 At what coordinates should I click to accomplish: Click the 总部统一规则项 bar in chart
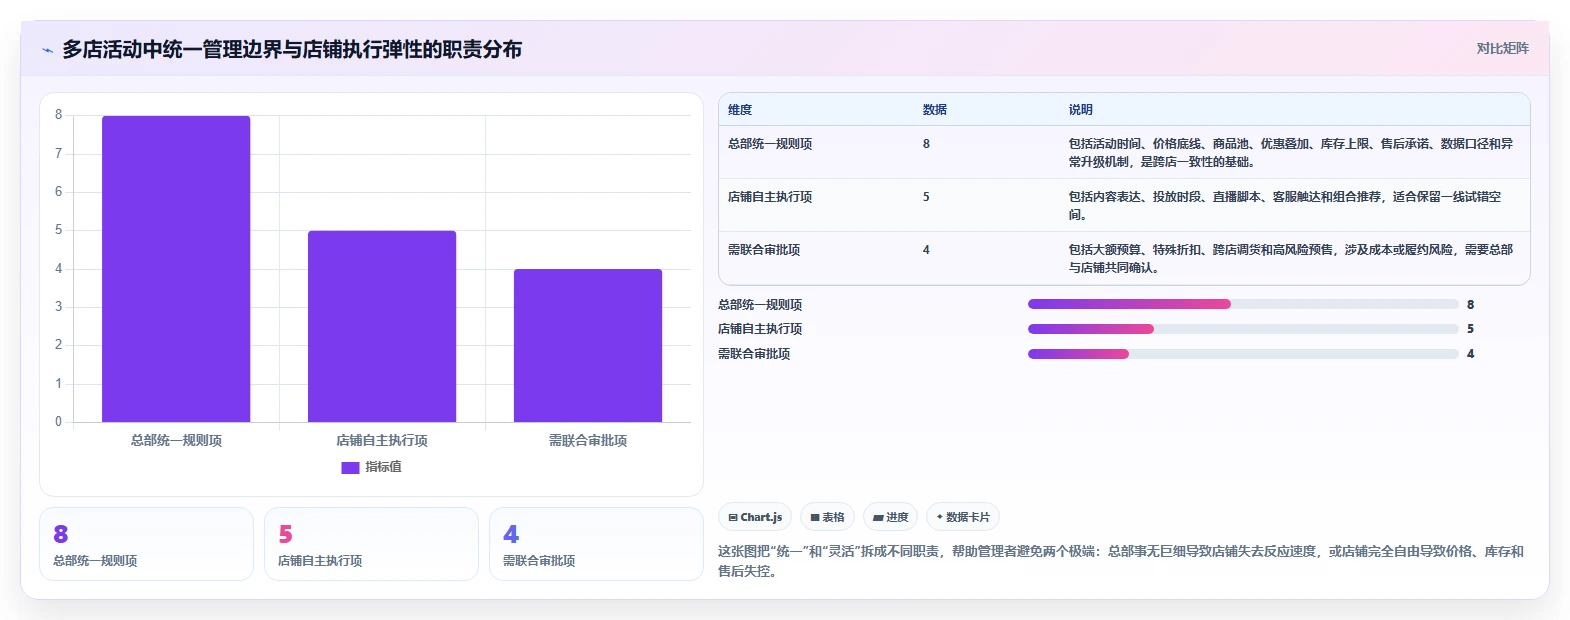pos(176,269)
